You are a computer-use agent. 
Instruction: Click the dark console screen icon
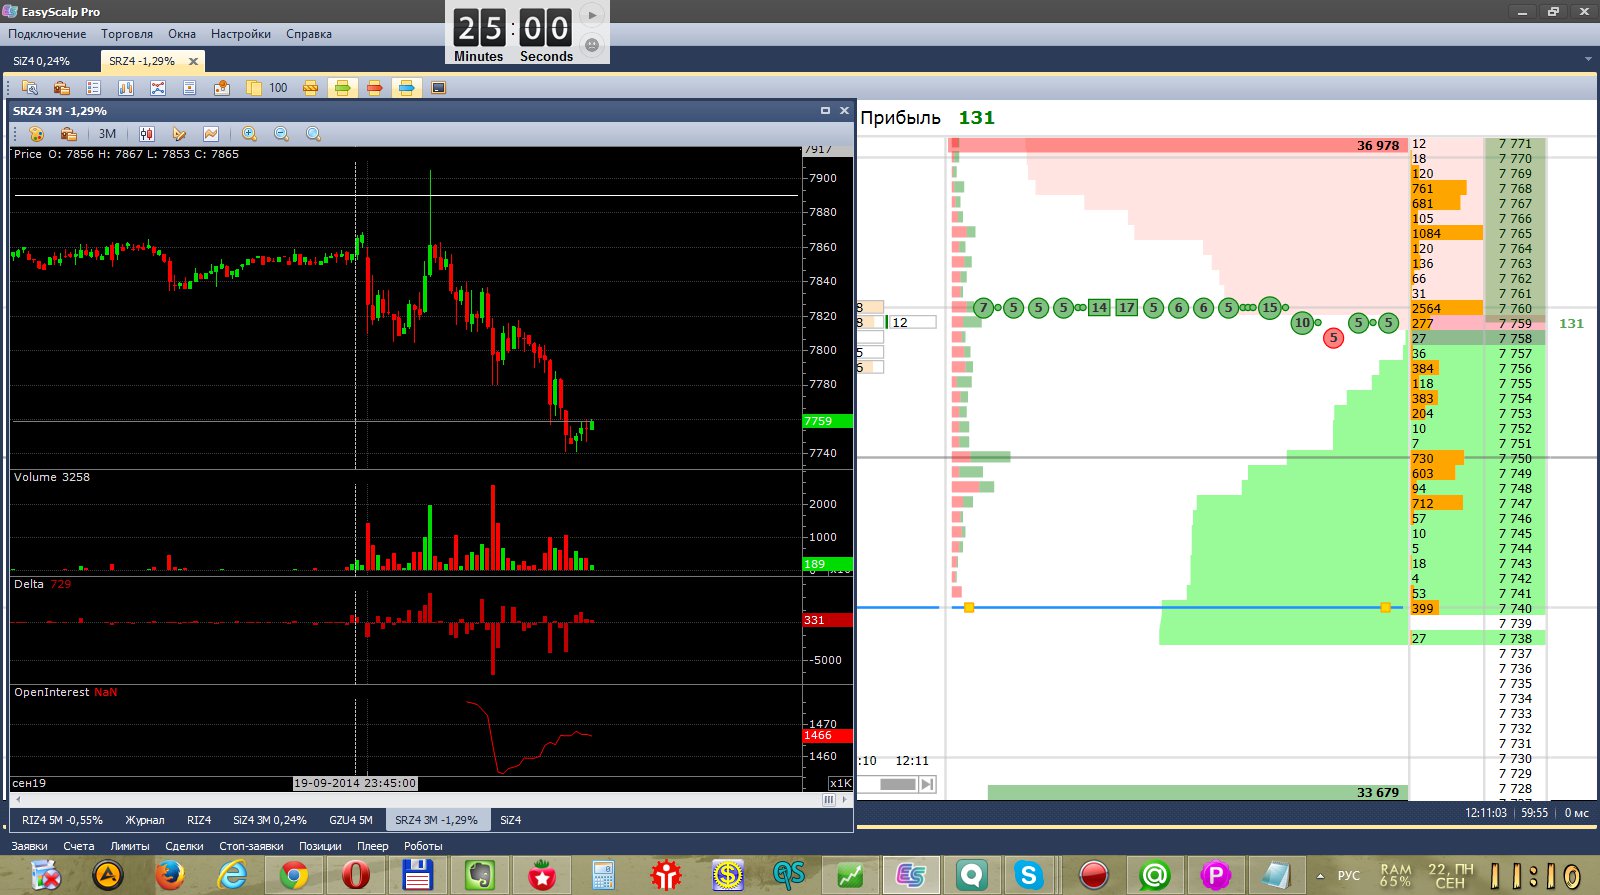click(x=439, y=88)
